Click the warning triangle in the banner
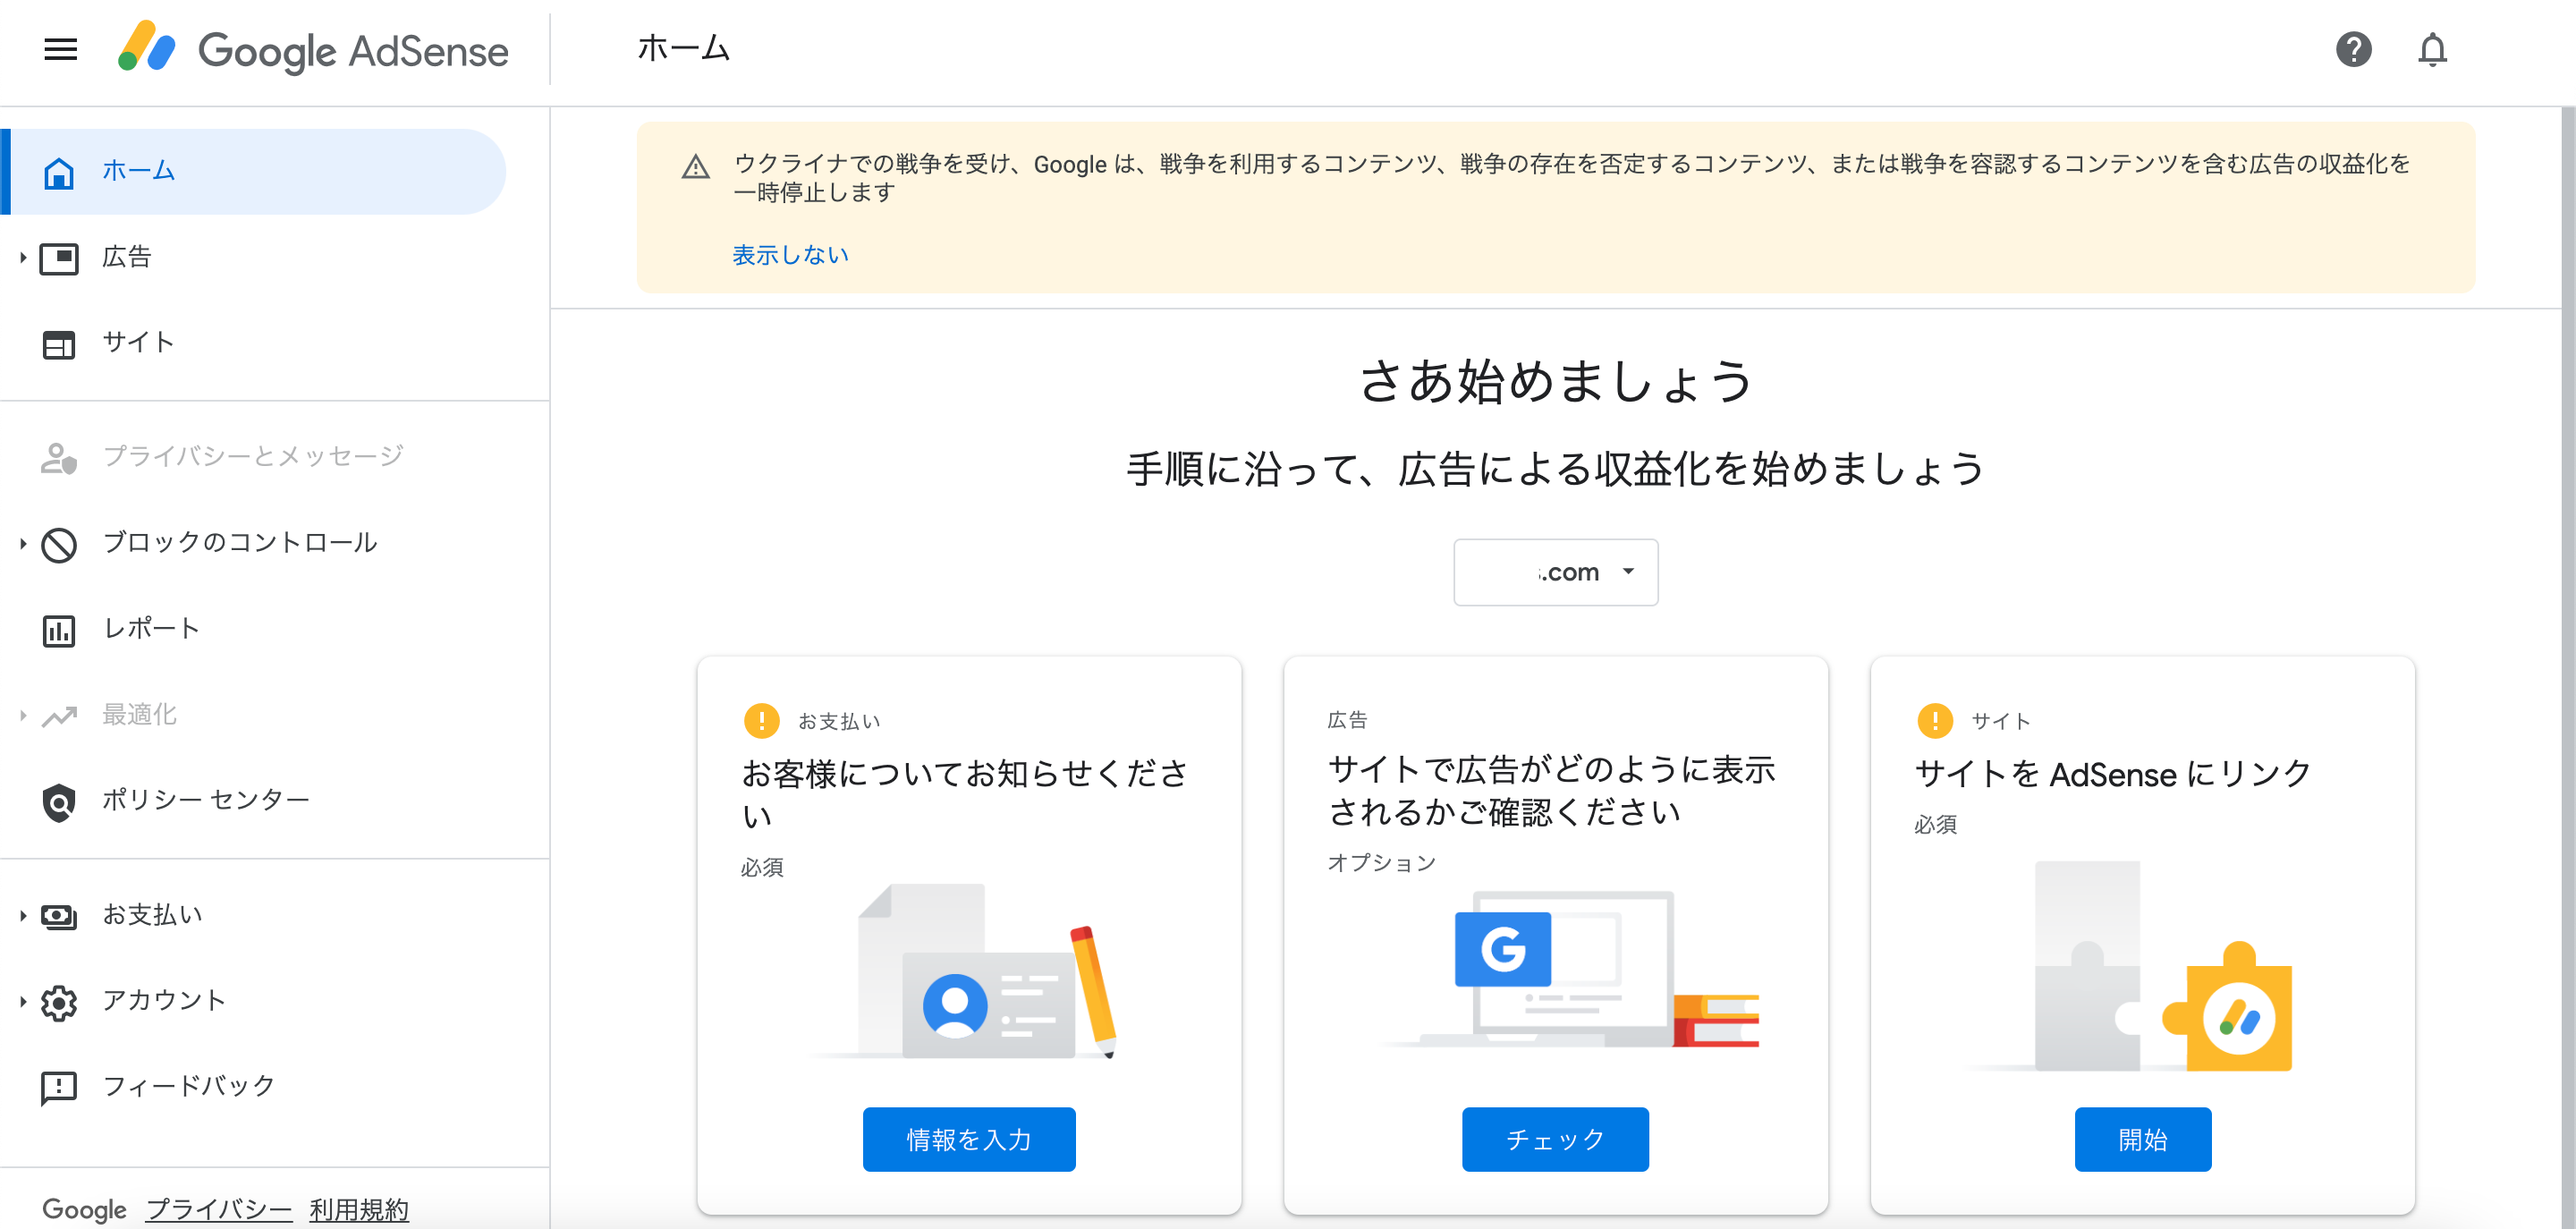This screenshot has width=2576, height=1229. click(x=696, y=167)
